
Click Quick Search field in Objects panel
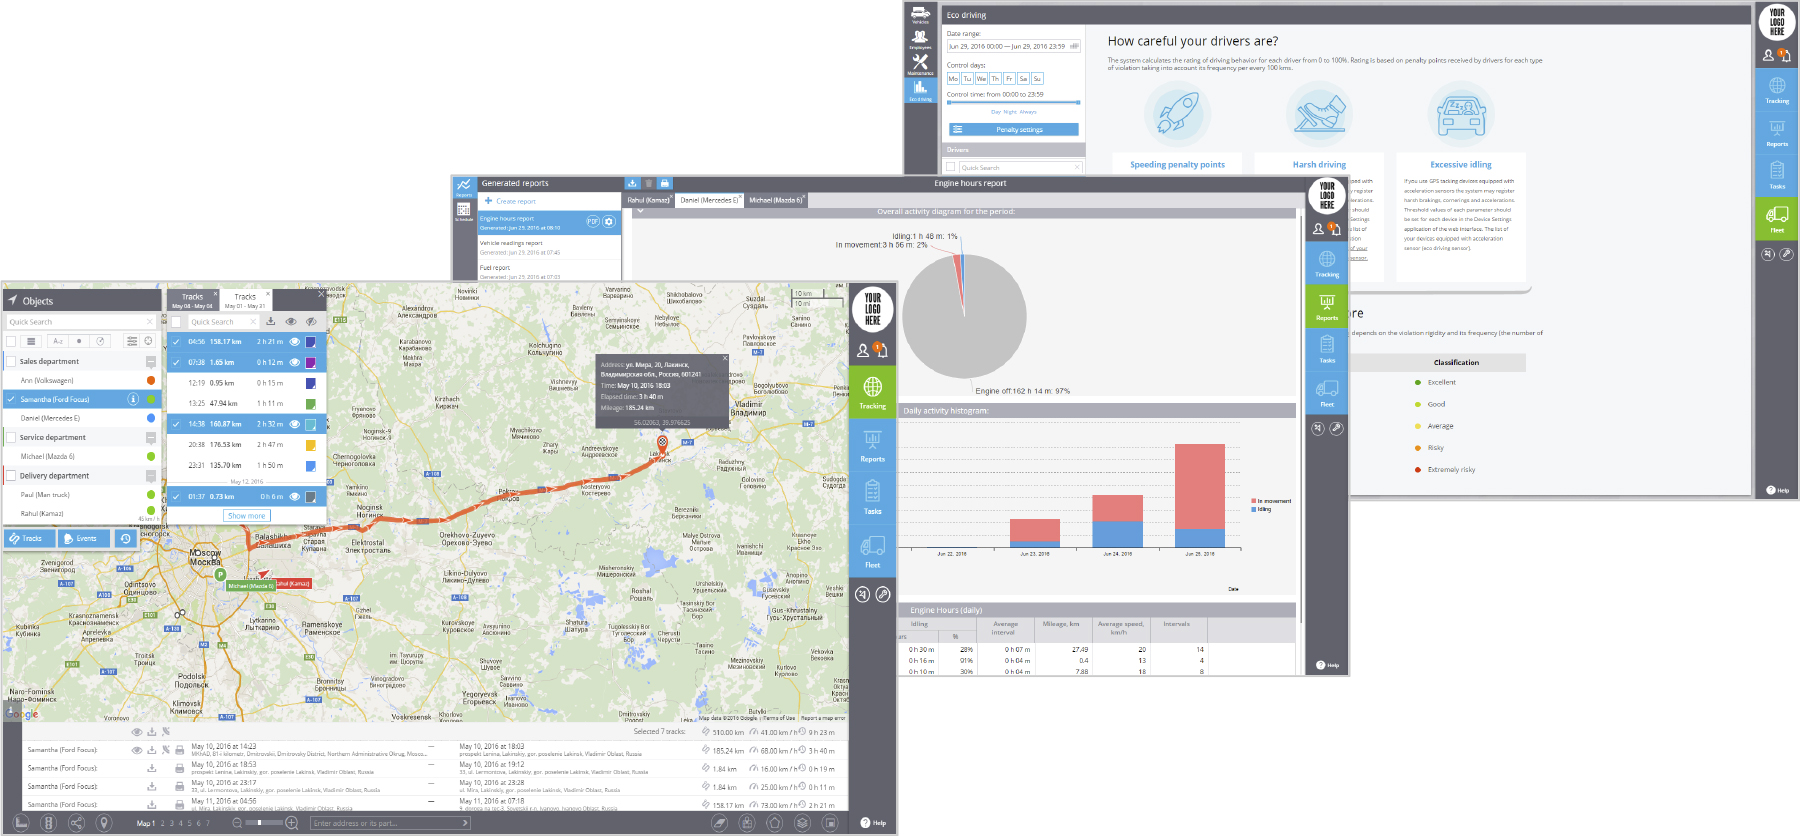click(80, 322)
